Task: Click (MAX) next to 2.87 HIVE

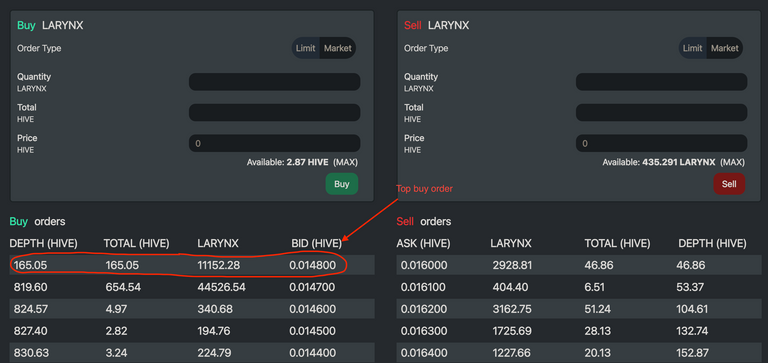Action: [346, 162]
